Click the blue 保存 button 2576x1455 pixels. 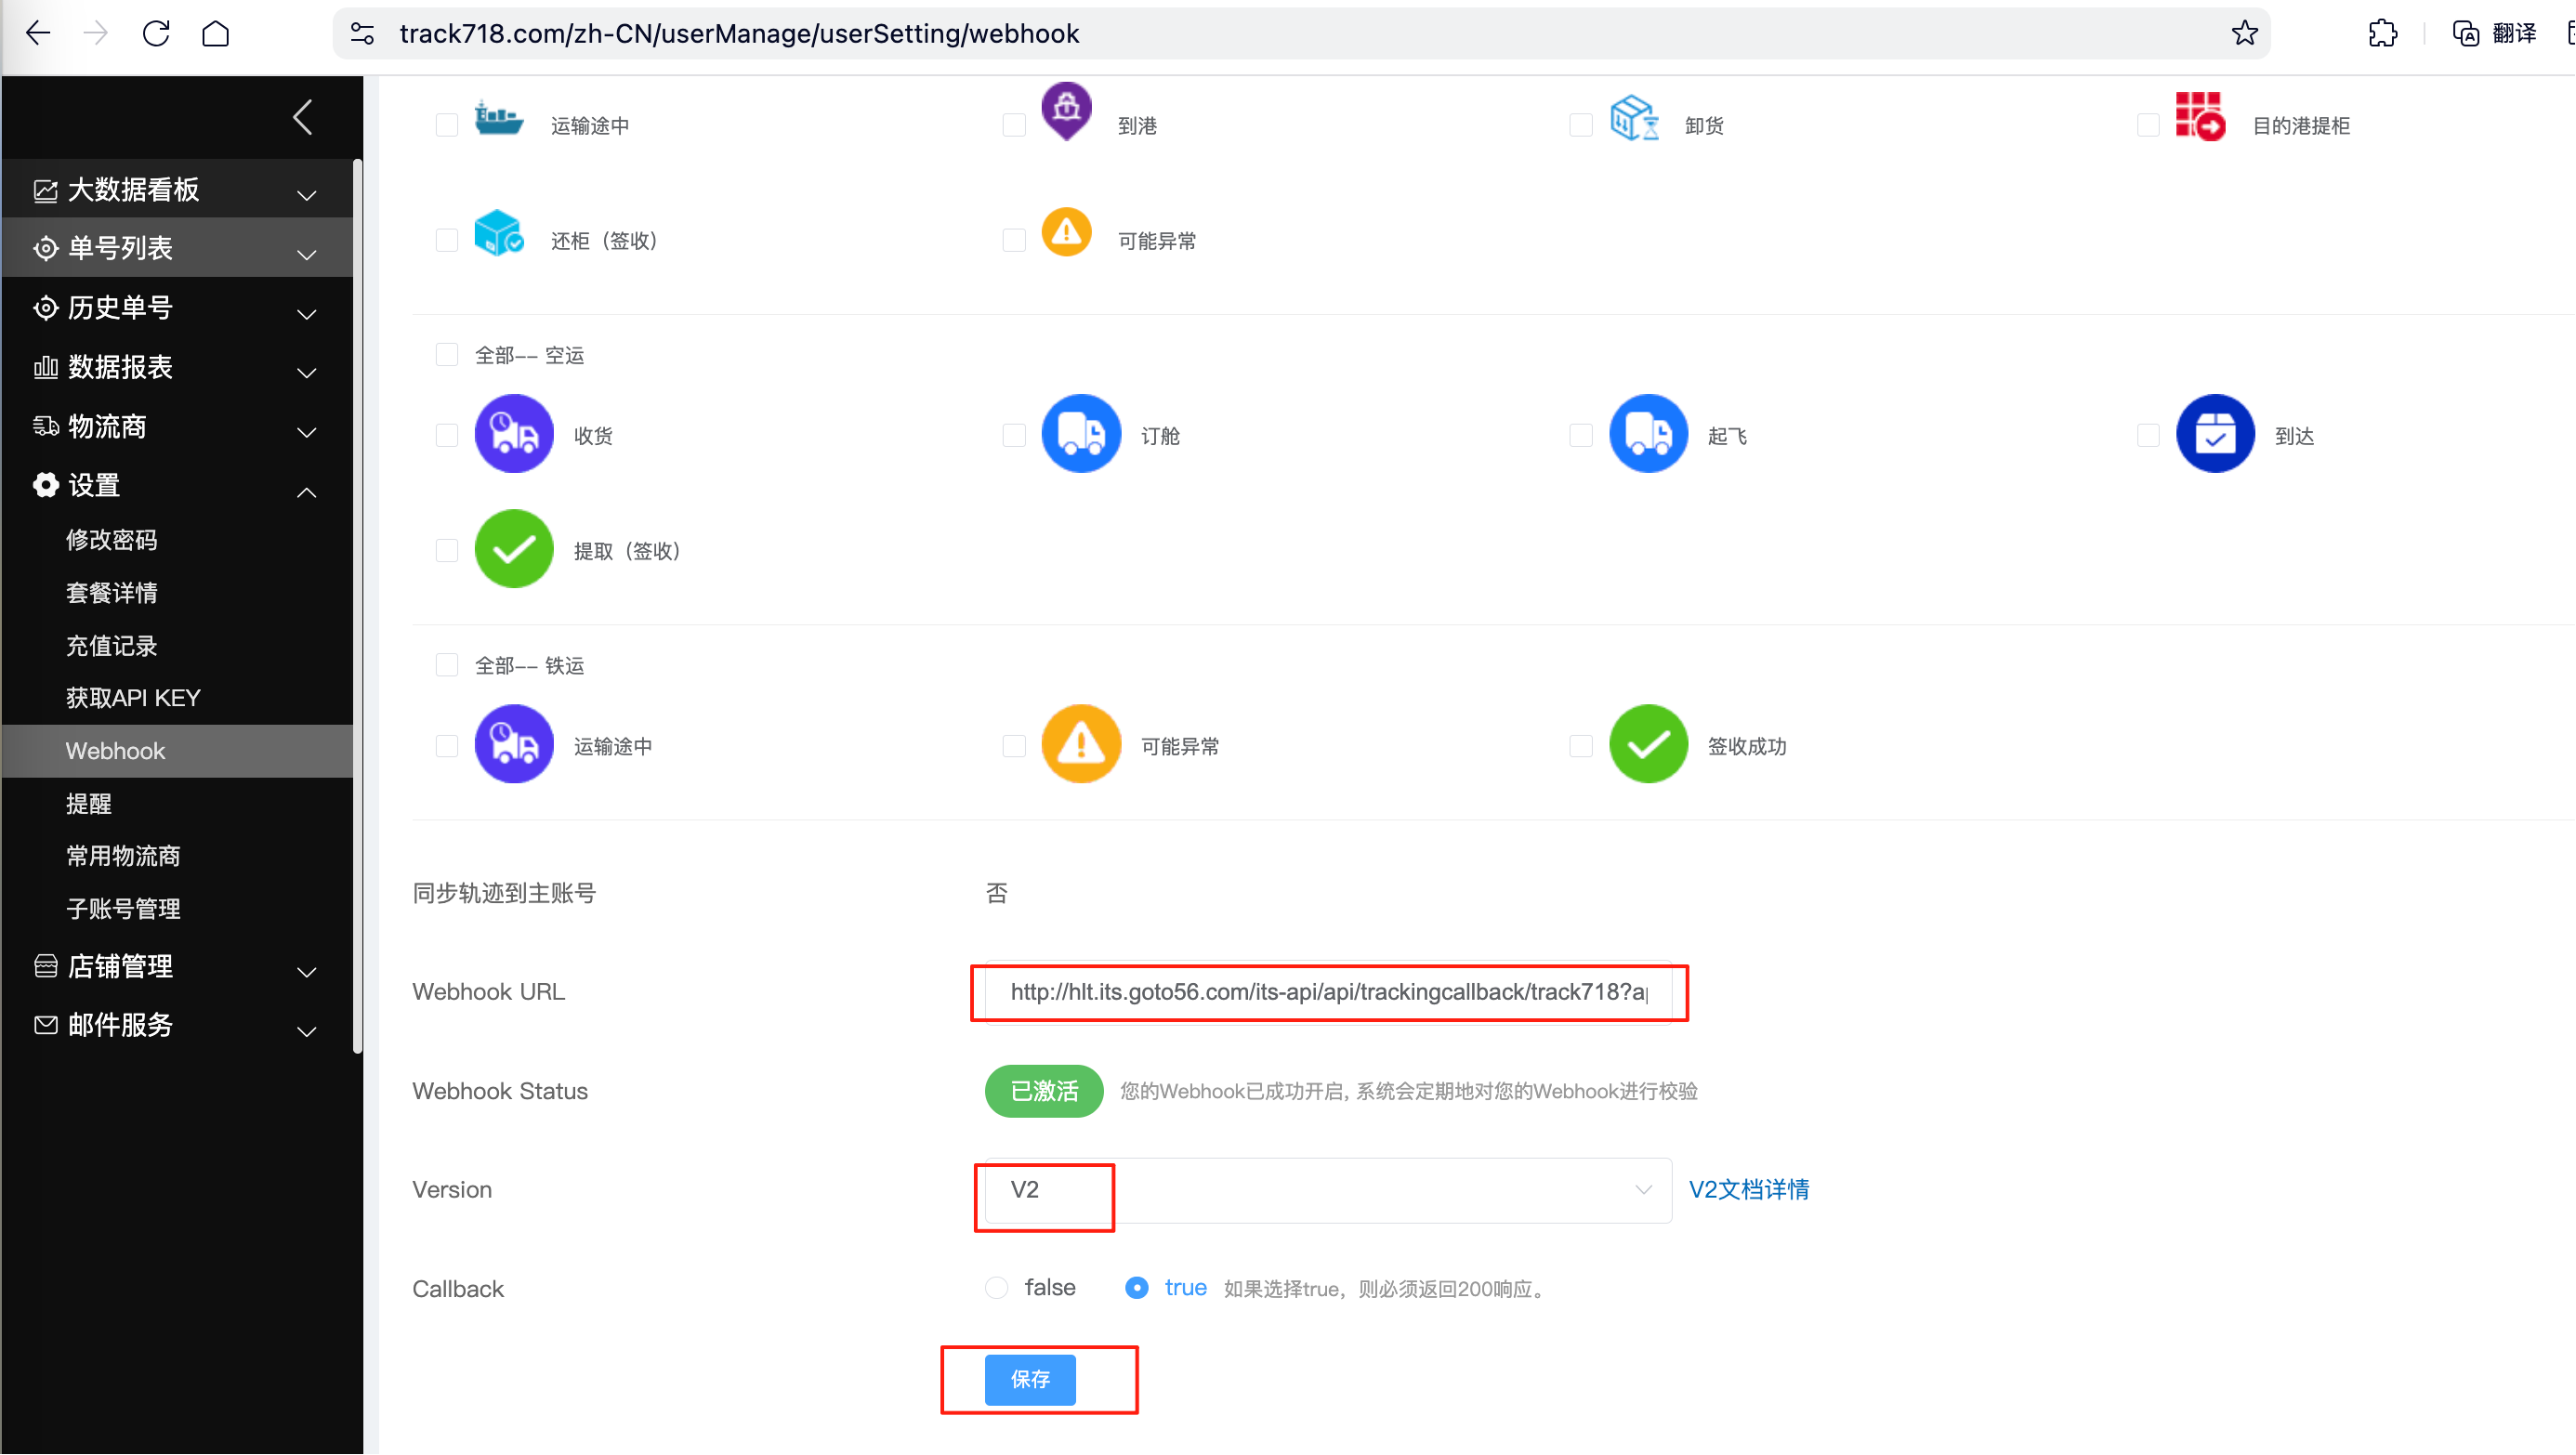1030,1380
